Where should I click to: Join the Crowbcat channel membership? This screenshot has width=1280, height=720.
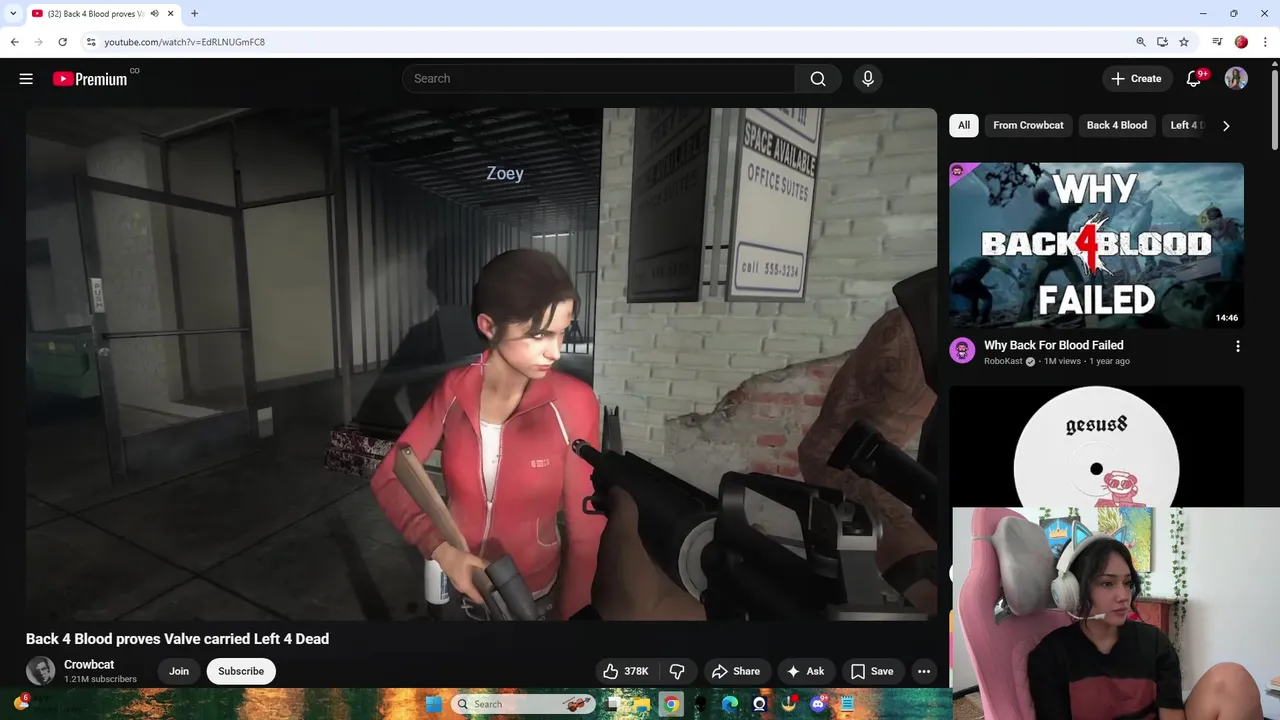click(179, 671)
